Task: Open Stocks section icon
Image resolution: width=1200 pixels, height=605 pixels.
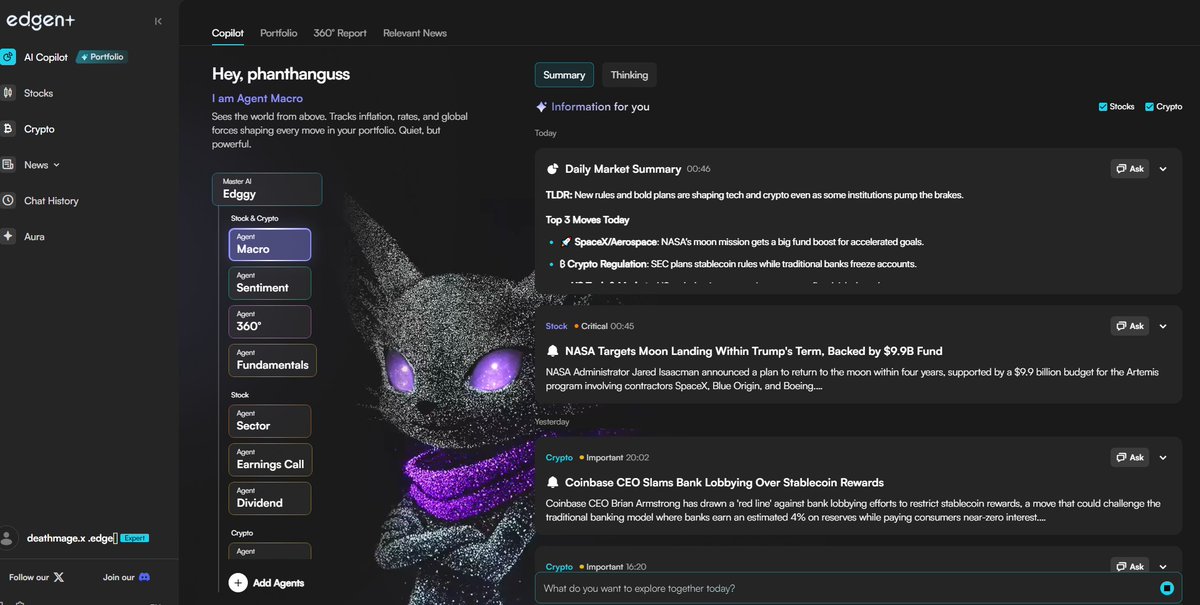Action: point(8,93)
